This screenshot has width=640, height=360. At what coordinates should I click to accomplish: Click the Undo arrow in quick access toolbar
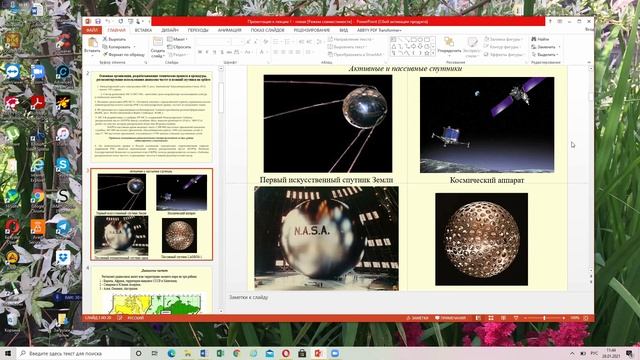(108, 21)
